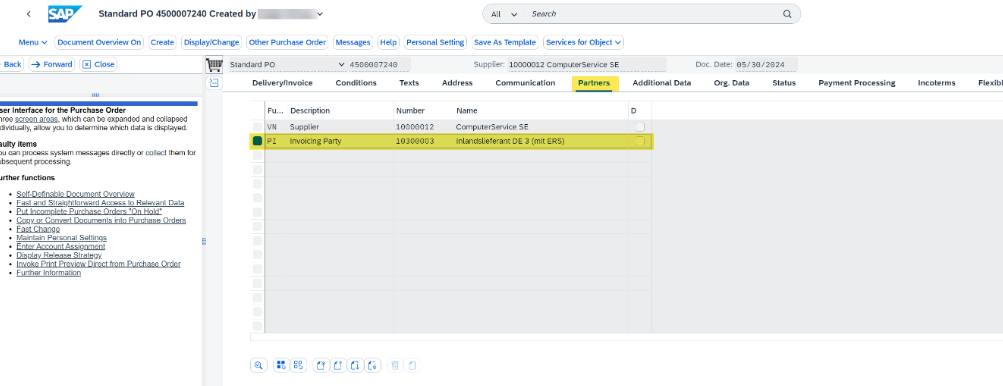This screenshot has height=386, width=1003.
Task: Click the next page down-arrow icon
Action: (356, 366)
